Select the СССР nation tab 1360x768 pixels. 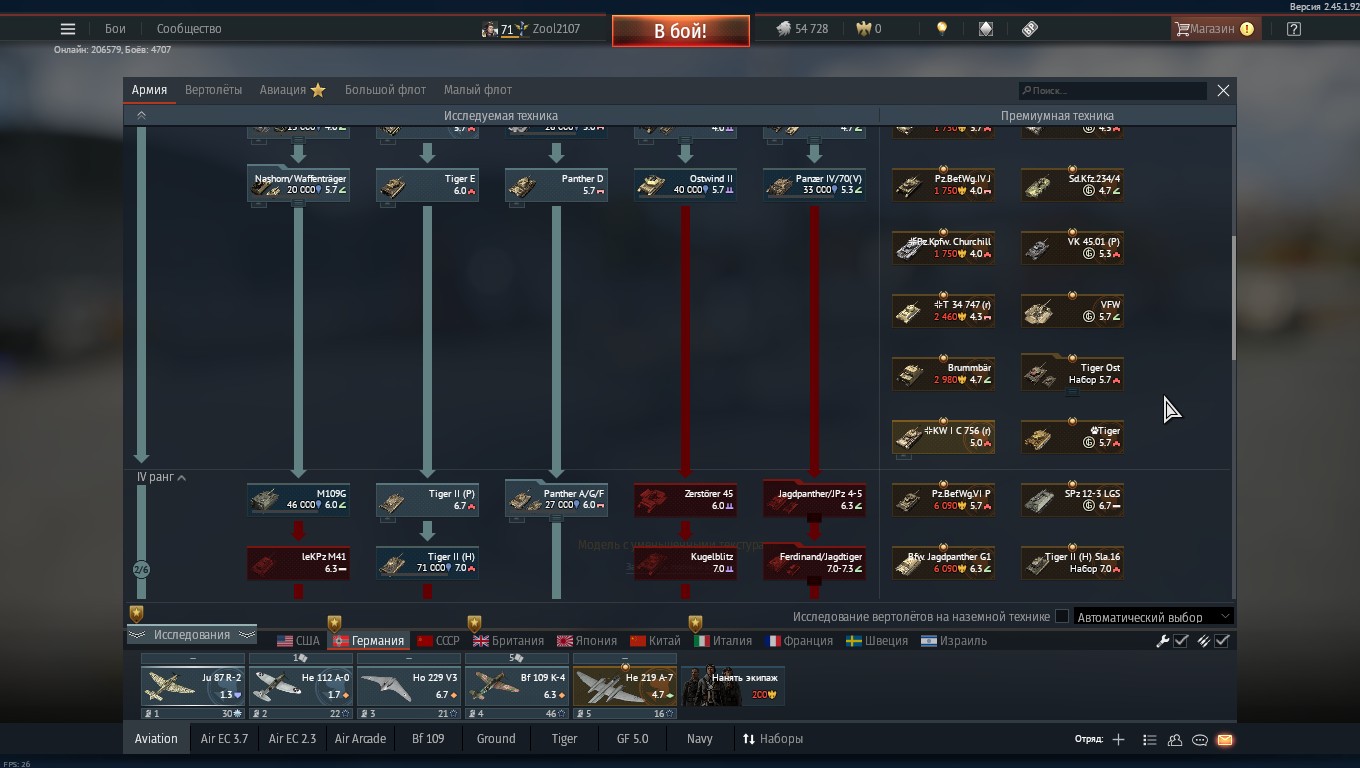438,641
